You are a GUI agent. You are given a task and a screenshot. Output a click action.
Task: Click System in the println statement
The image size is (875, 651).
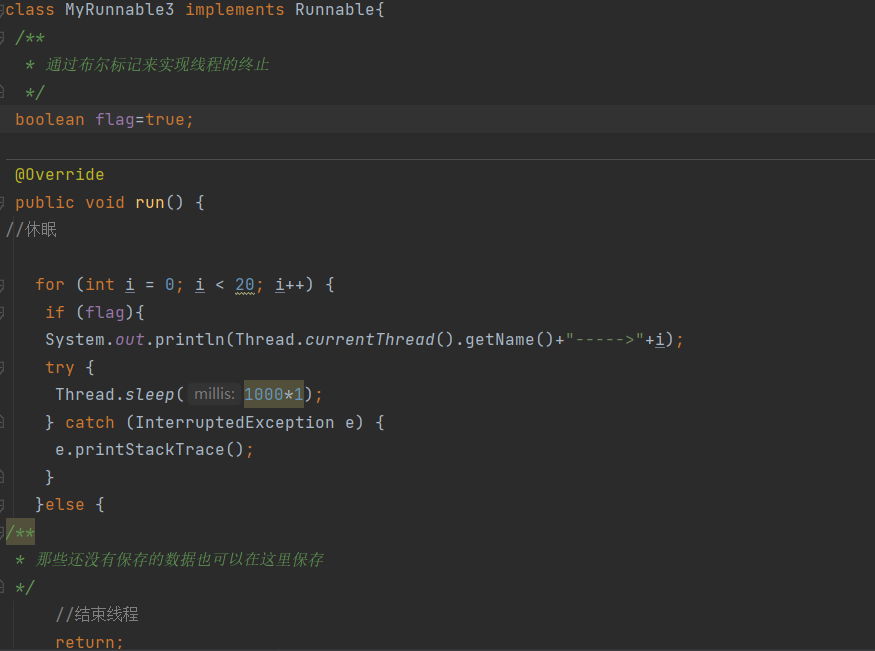click(75, 340)
